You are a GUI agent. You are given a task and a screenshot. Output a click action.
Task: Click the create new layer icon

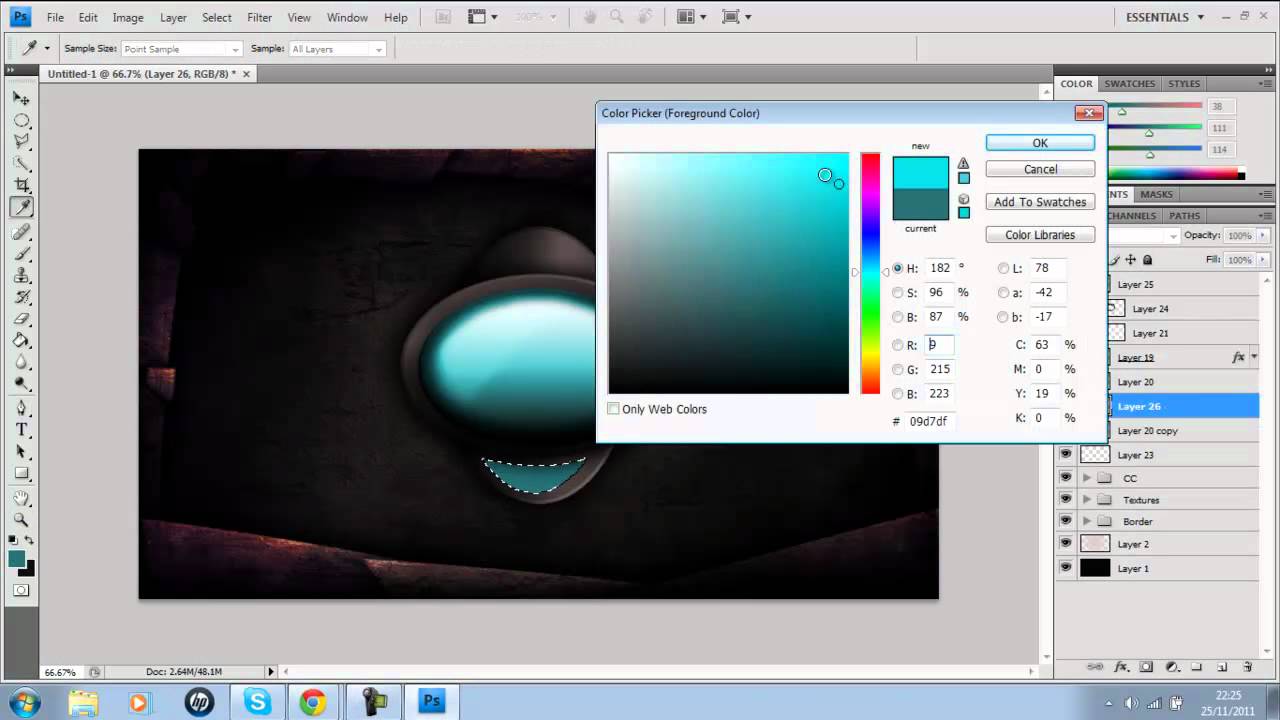point(1222,667)
